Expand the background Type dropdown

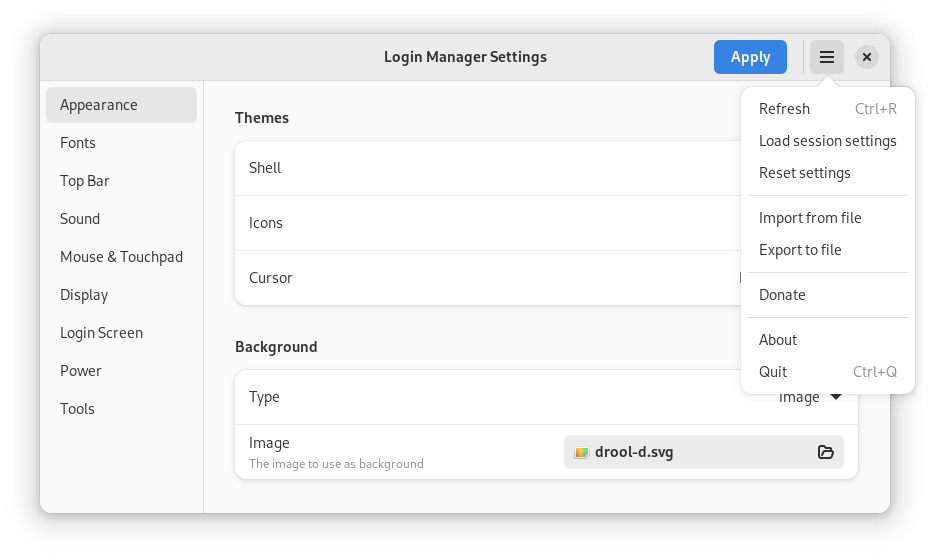[x=811, y=397]
